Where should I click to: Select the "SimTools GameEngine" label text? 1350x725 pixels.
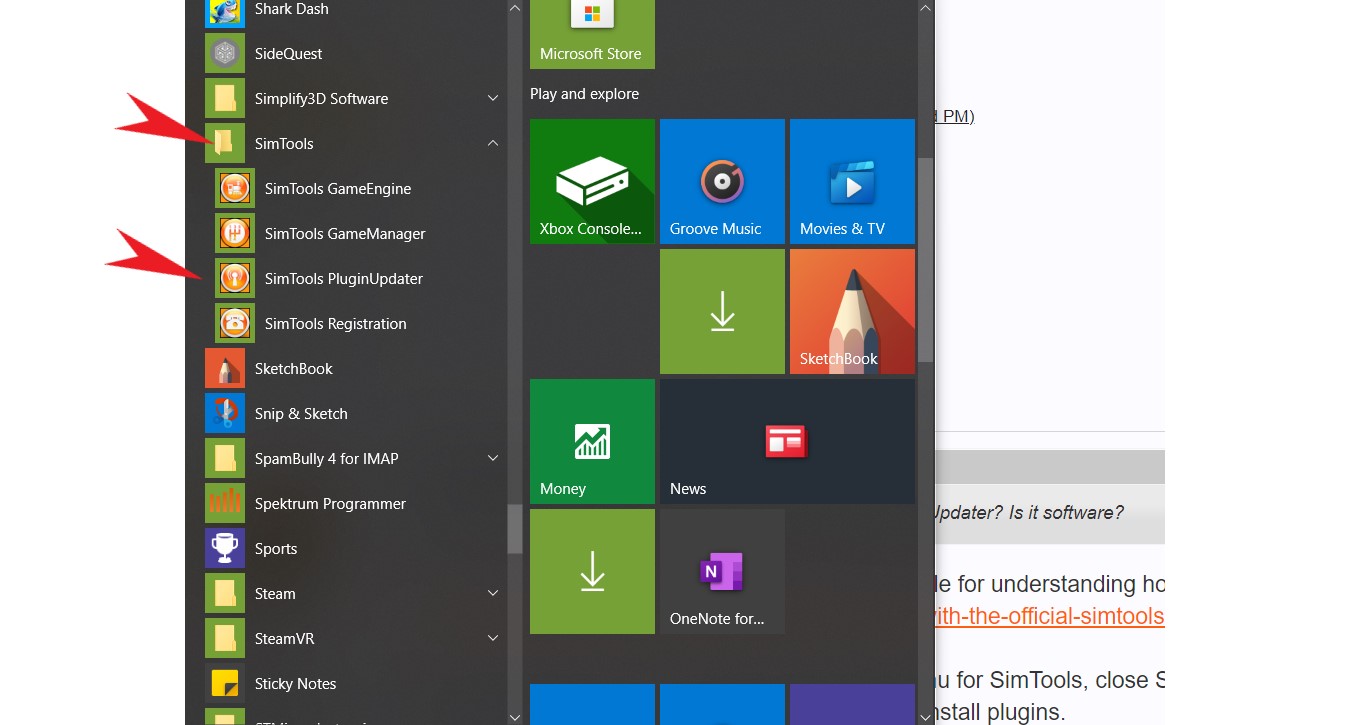coord(338,189)
